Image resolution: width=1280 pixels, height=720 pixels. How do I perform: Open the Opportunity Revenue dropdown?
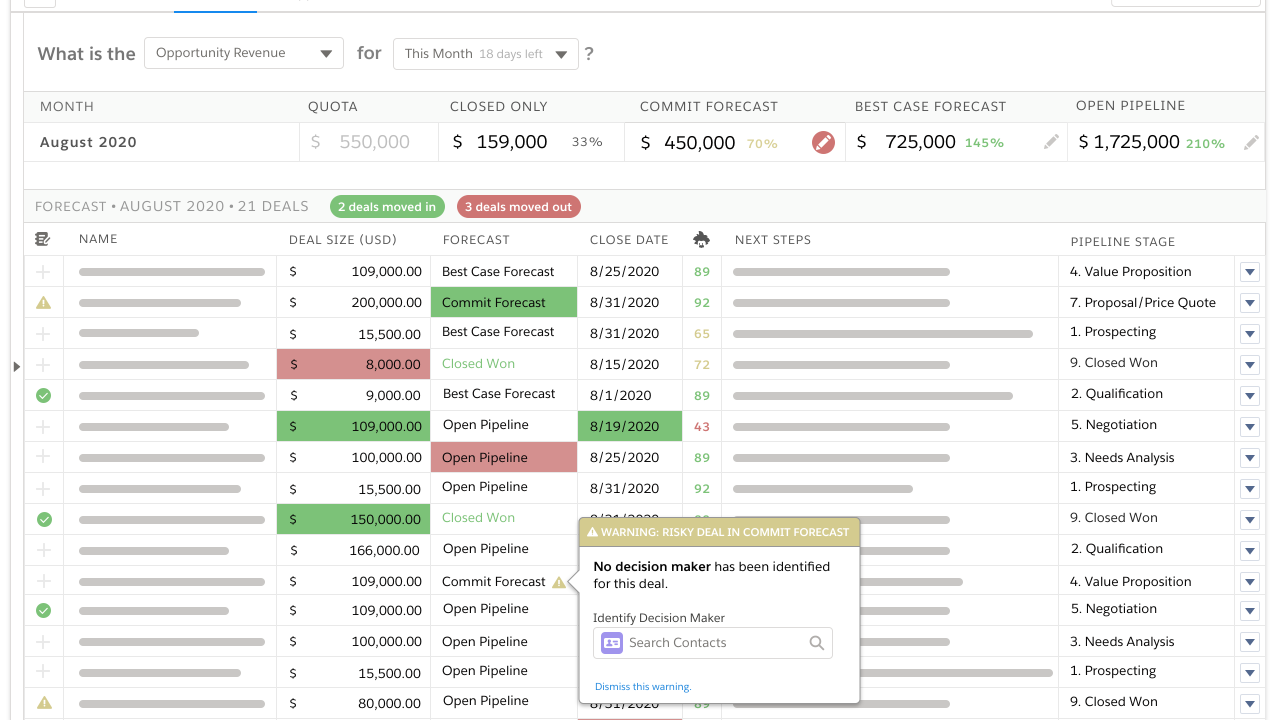[244, 54]
